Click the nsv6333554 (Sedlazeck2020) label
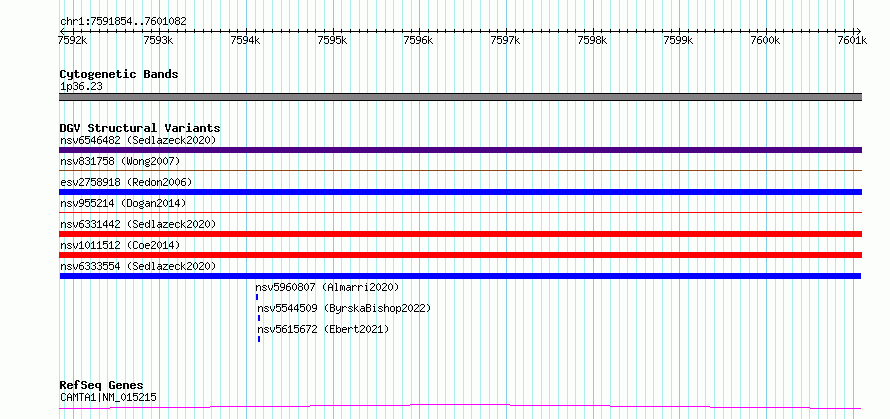 point(138,266)
